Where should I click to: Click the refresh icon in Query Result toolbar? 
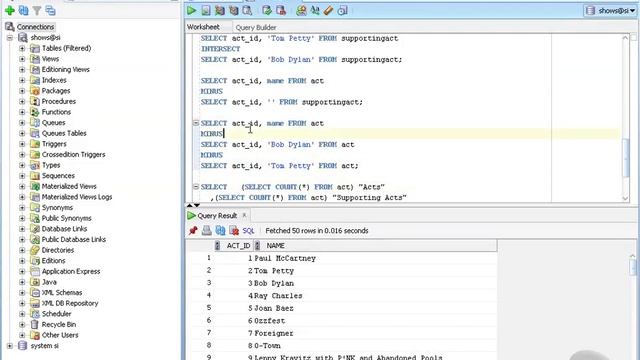click(x=220, y=231)
